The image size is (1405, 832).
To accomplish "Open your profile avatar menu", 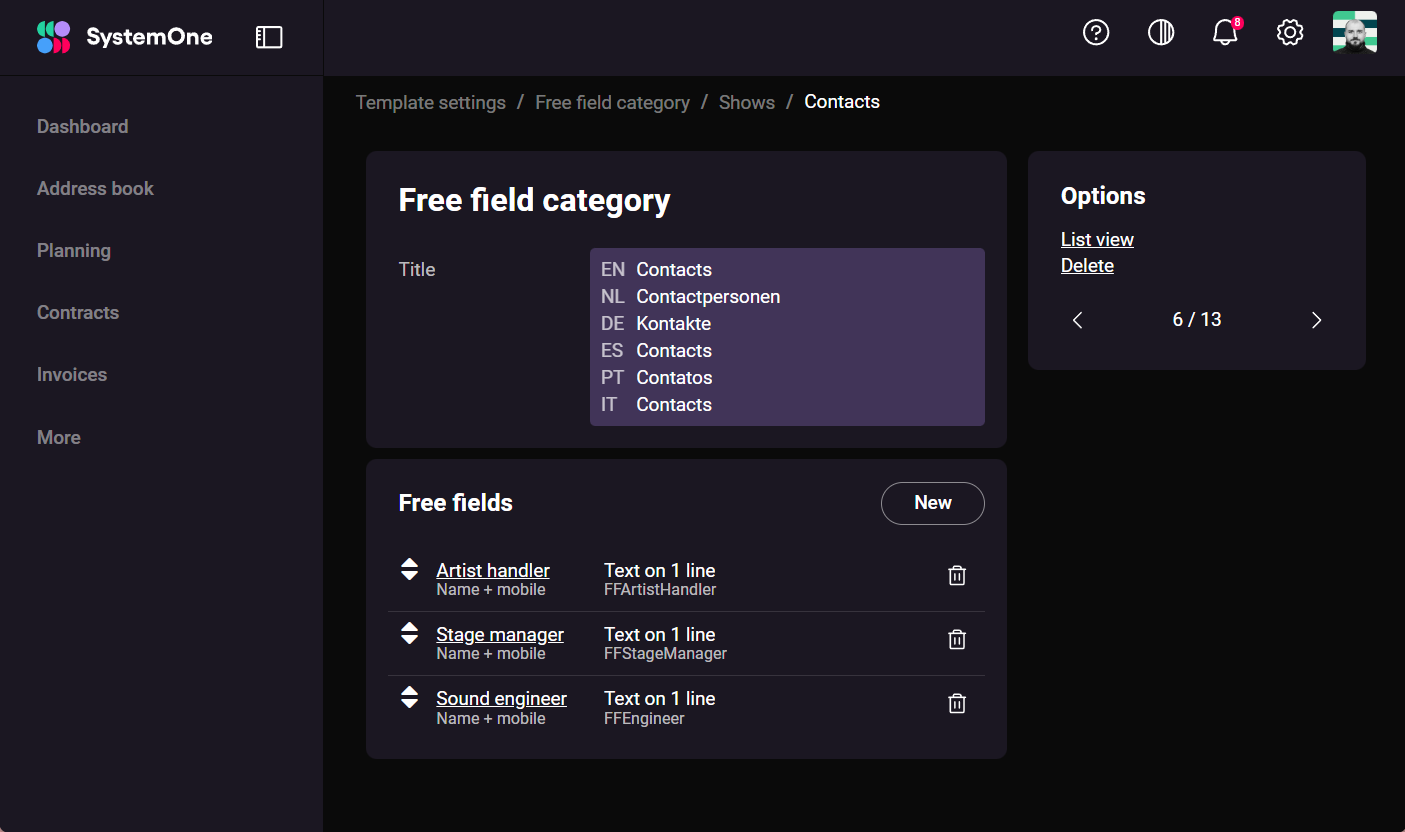I will [1355, 32].
